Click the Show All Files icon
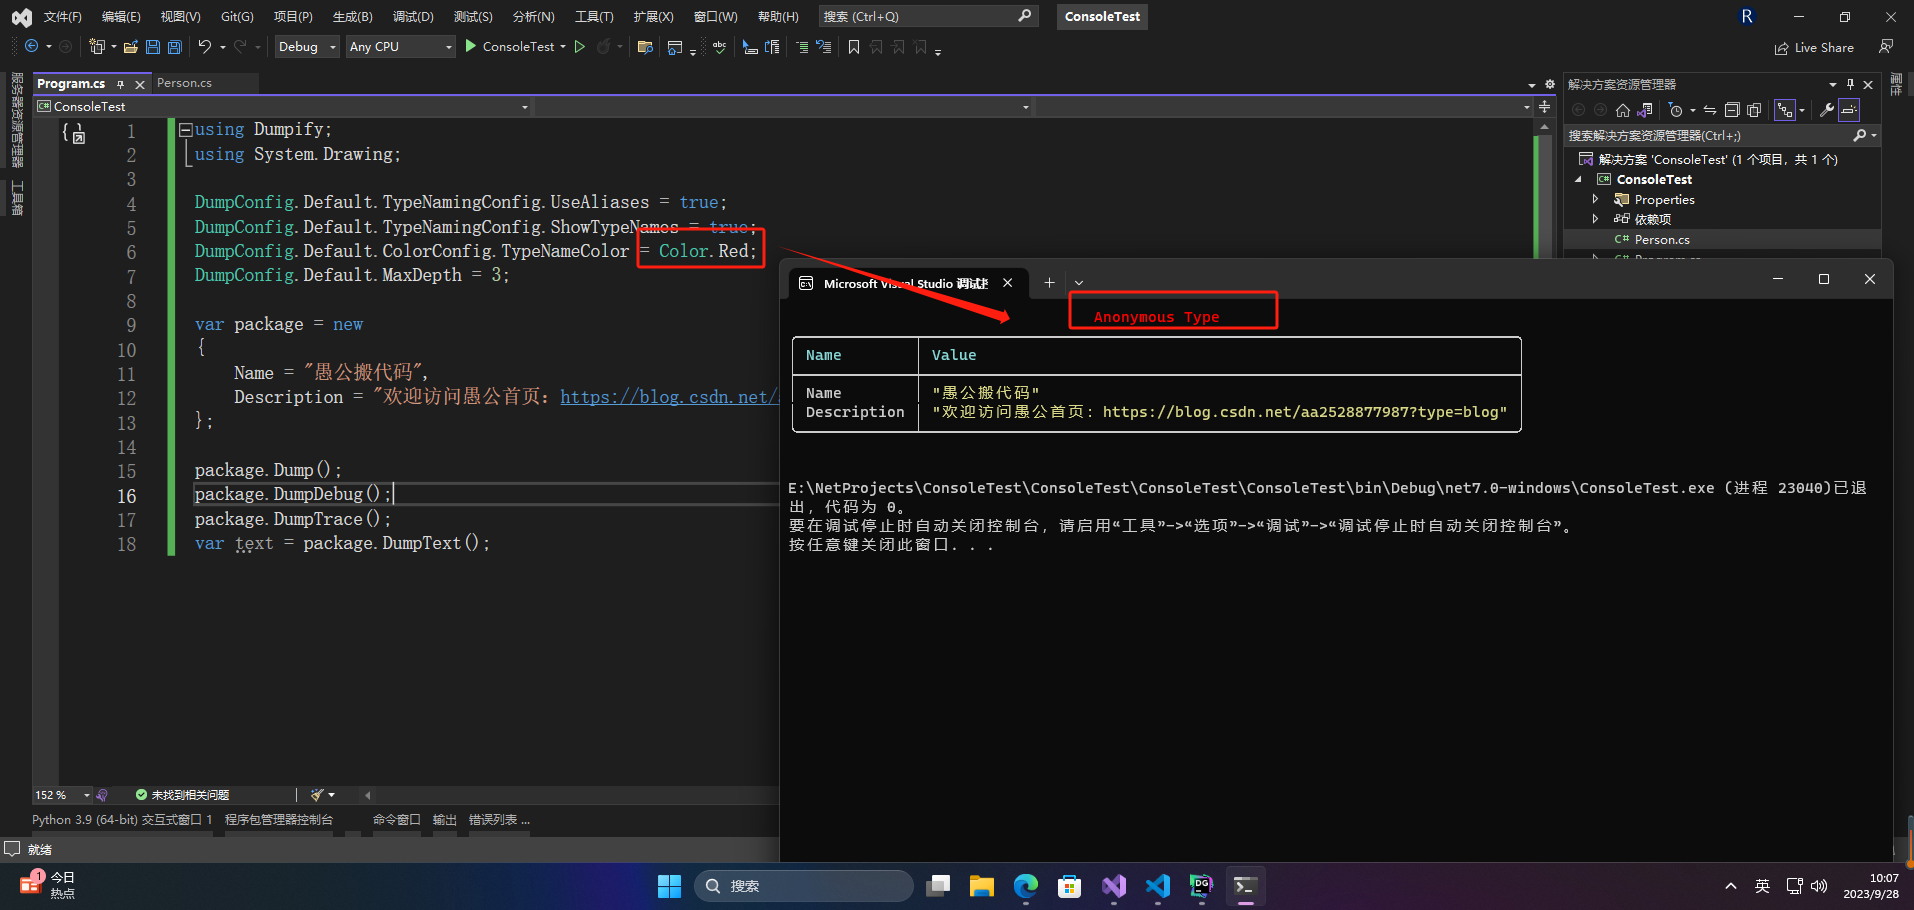The height and width of the screenshot is (910, 1914). click(x=1754, y=110)
